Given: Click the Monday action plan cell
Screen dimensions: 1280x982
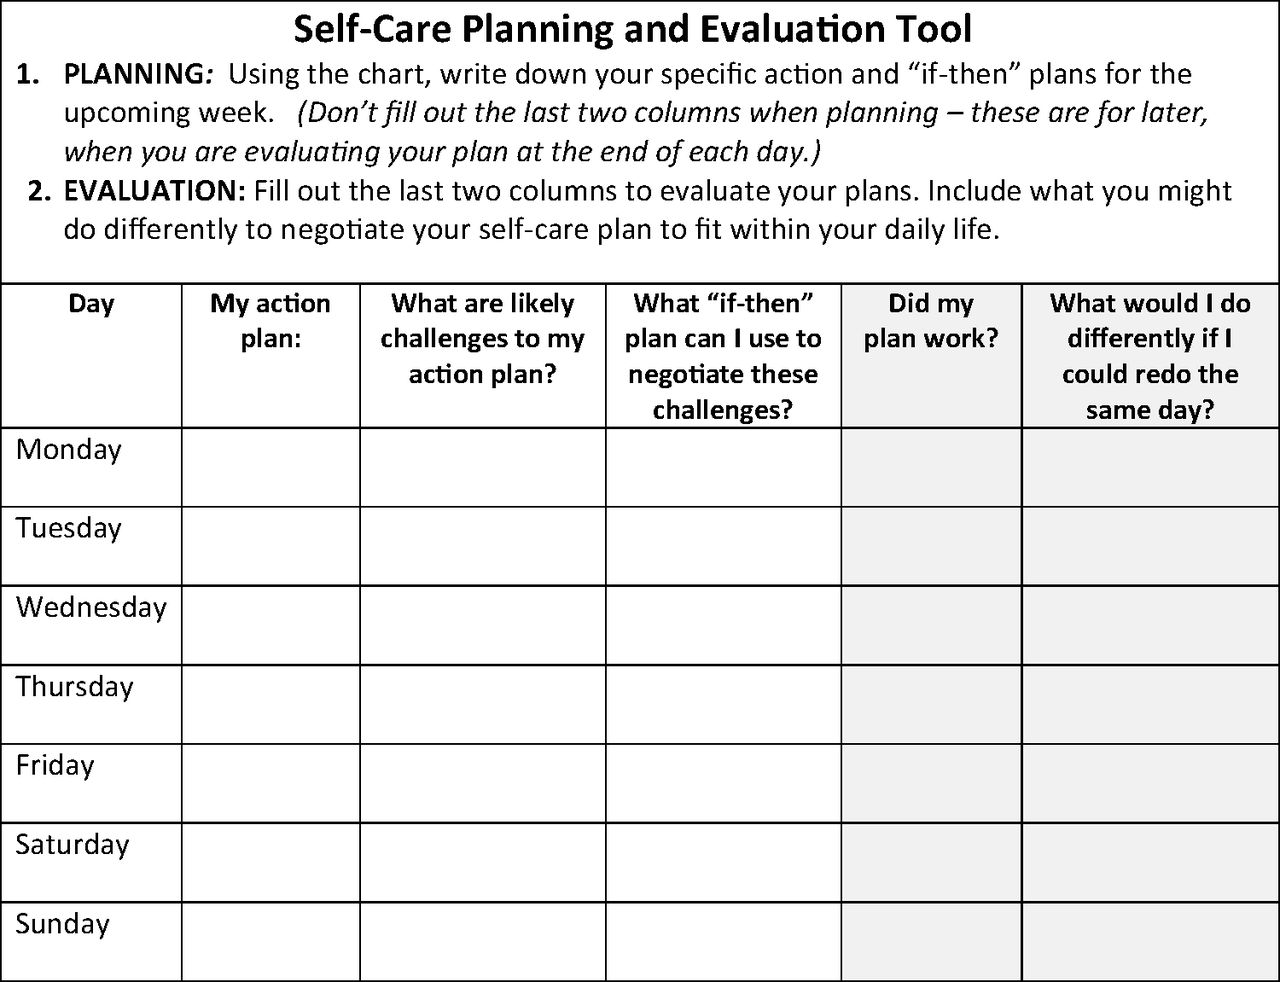Looking at the screenshot, I should point(271,467).
